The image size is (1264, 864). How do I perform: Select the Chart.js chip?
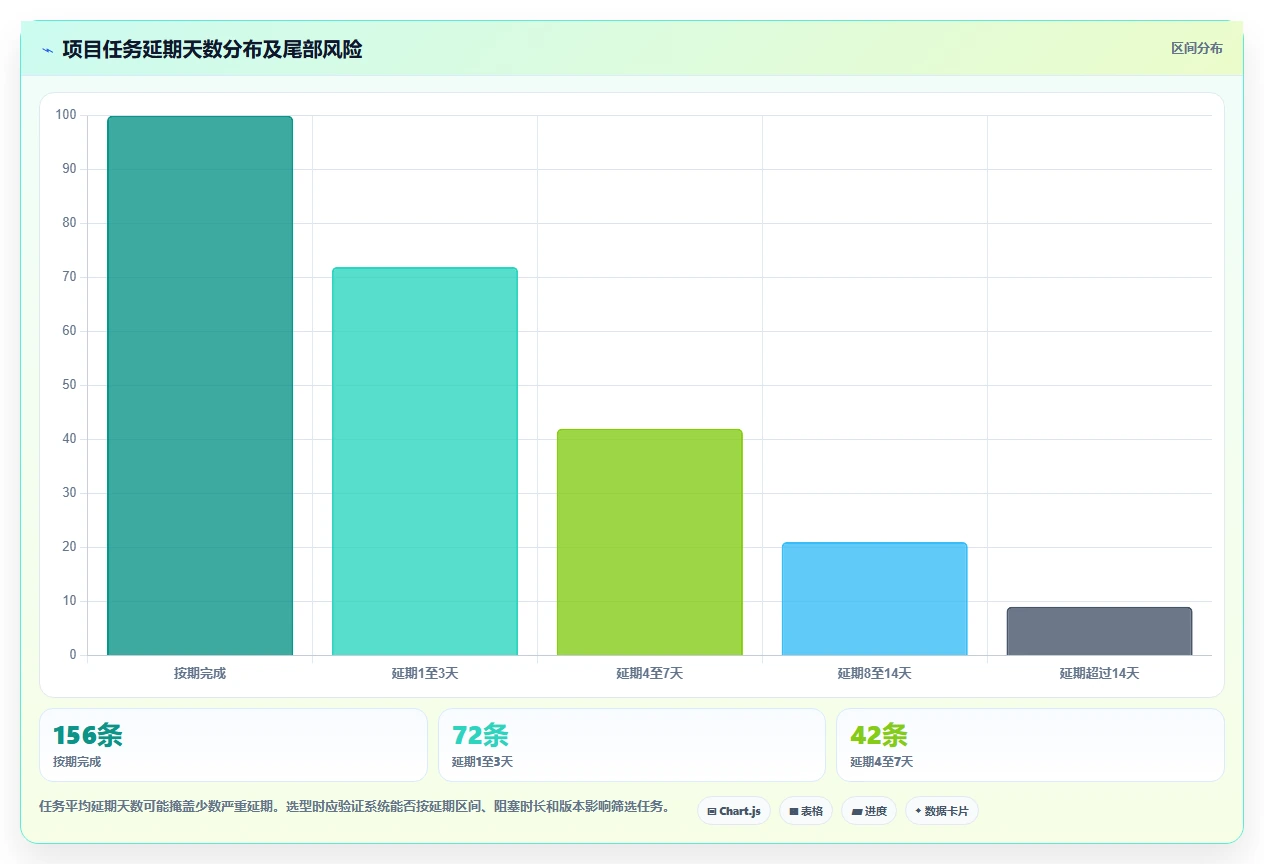click(x=733, y=811)
